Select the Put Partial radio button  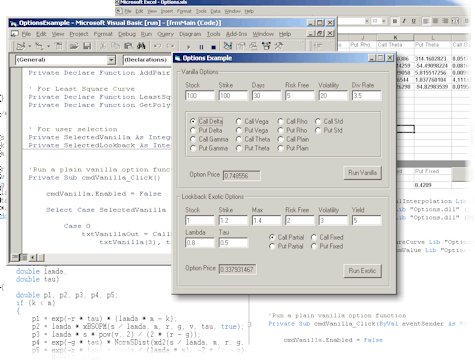tap(272, 246)
